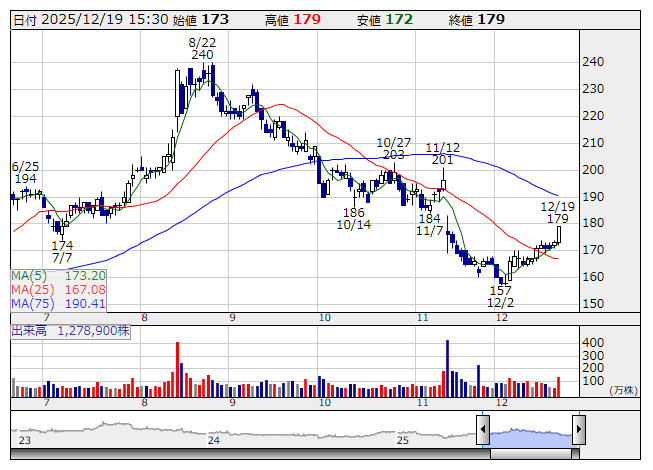Click the 10/14 186 low annotation
Screen dimensions: 653x470
pyautogui.click(x=354, y=219)
